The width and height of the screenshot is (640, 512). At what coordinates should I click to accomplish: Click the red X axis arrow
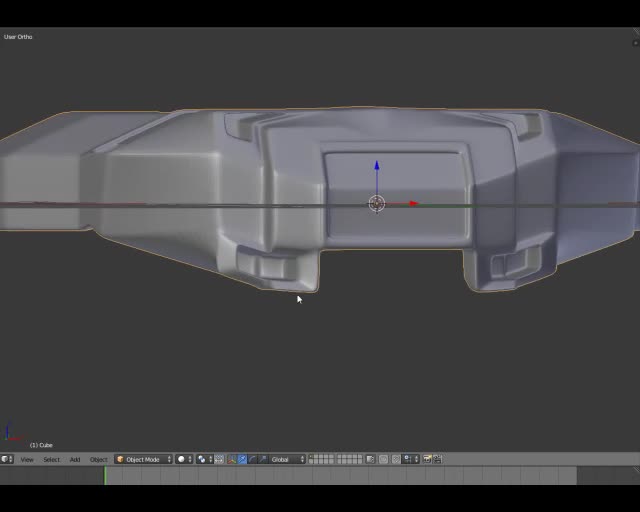(414, 203)
